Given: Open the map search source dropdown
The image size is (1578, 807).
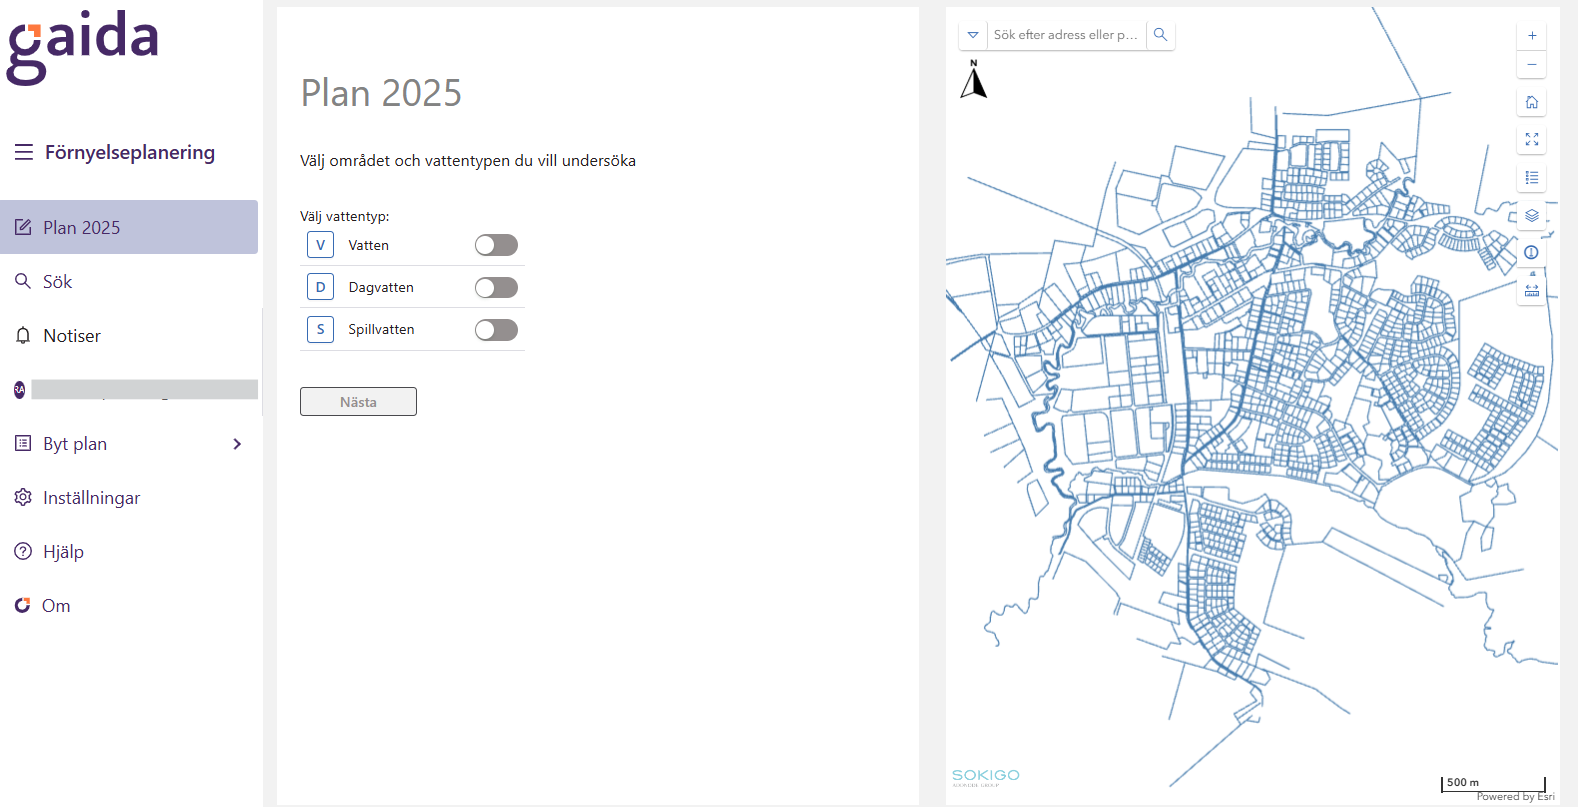Looking at the screenshot, I should (973, 35).
